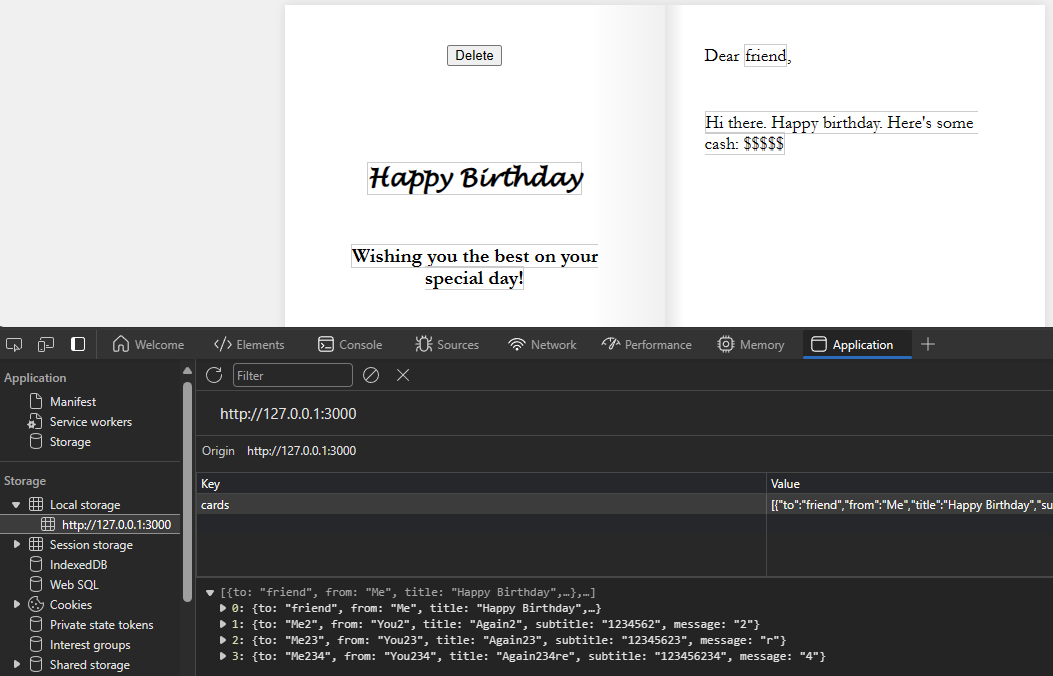Select the Service workers section

91,421
